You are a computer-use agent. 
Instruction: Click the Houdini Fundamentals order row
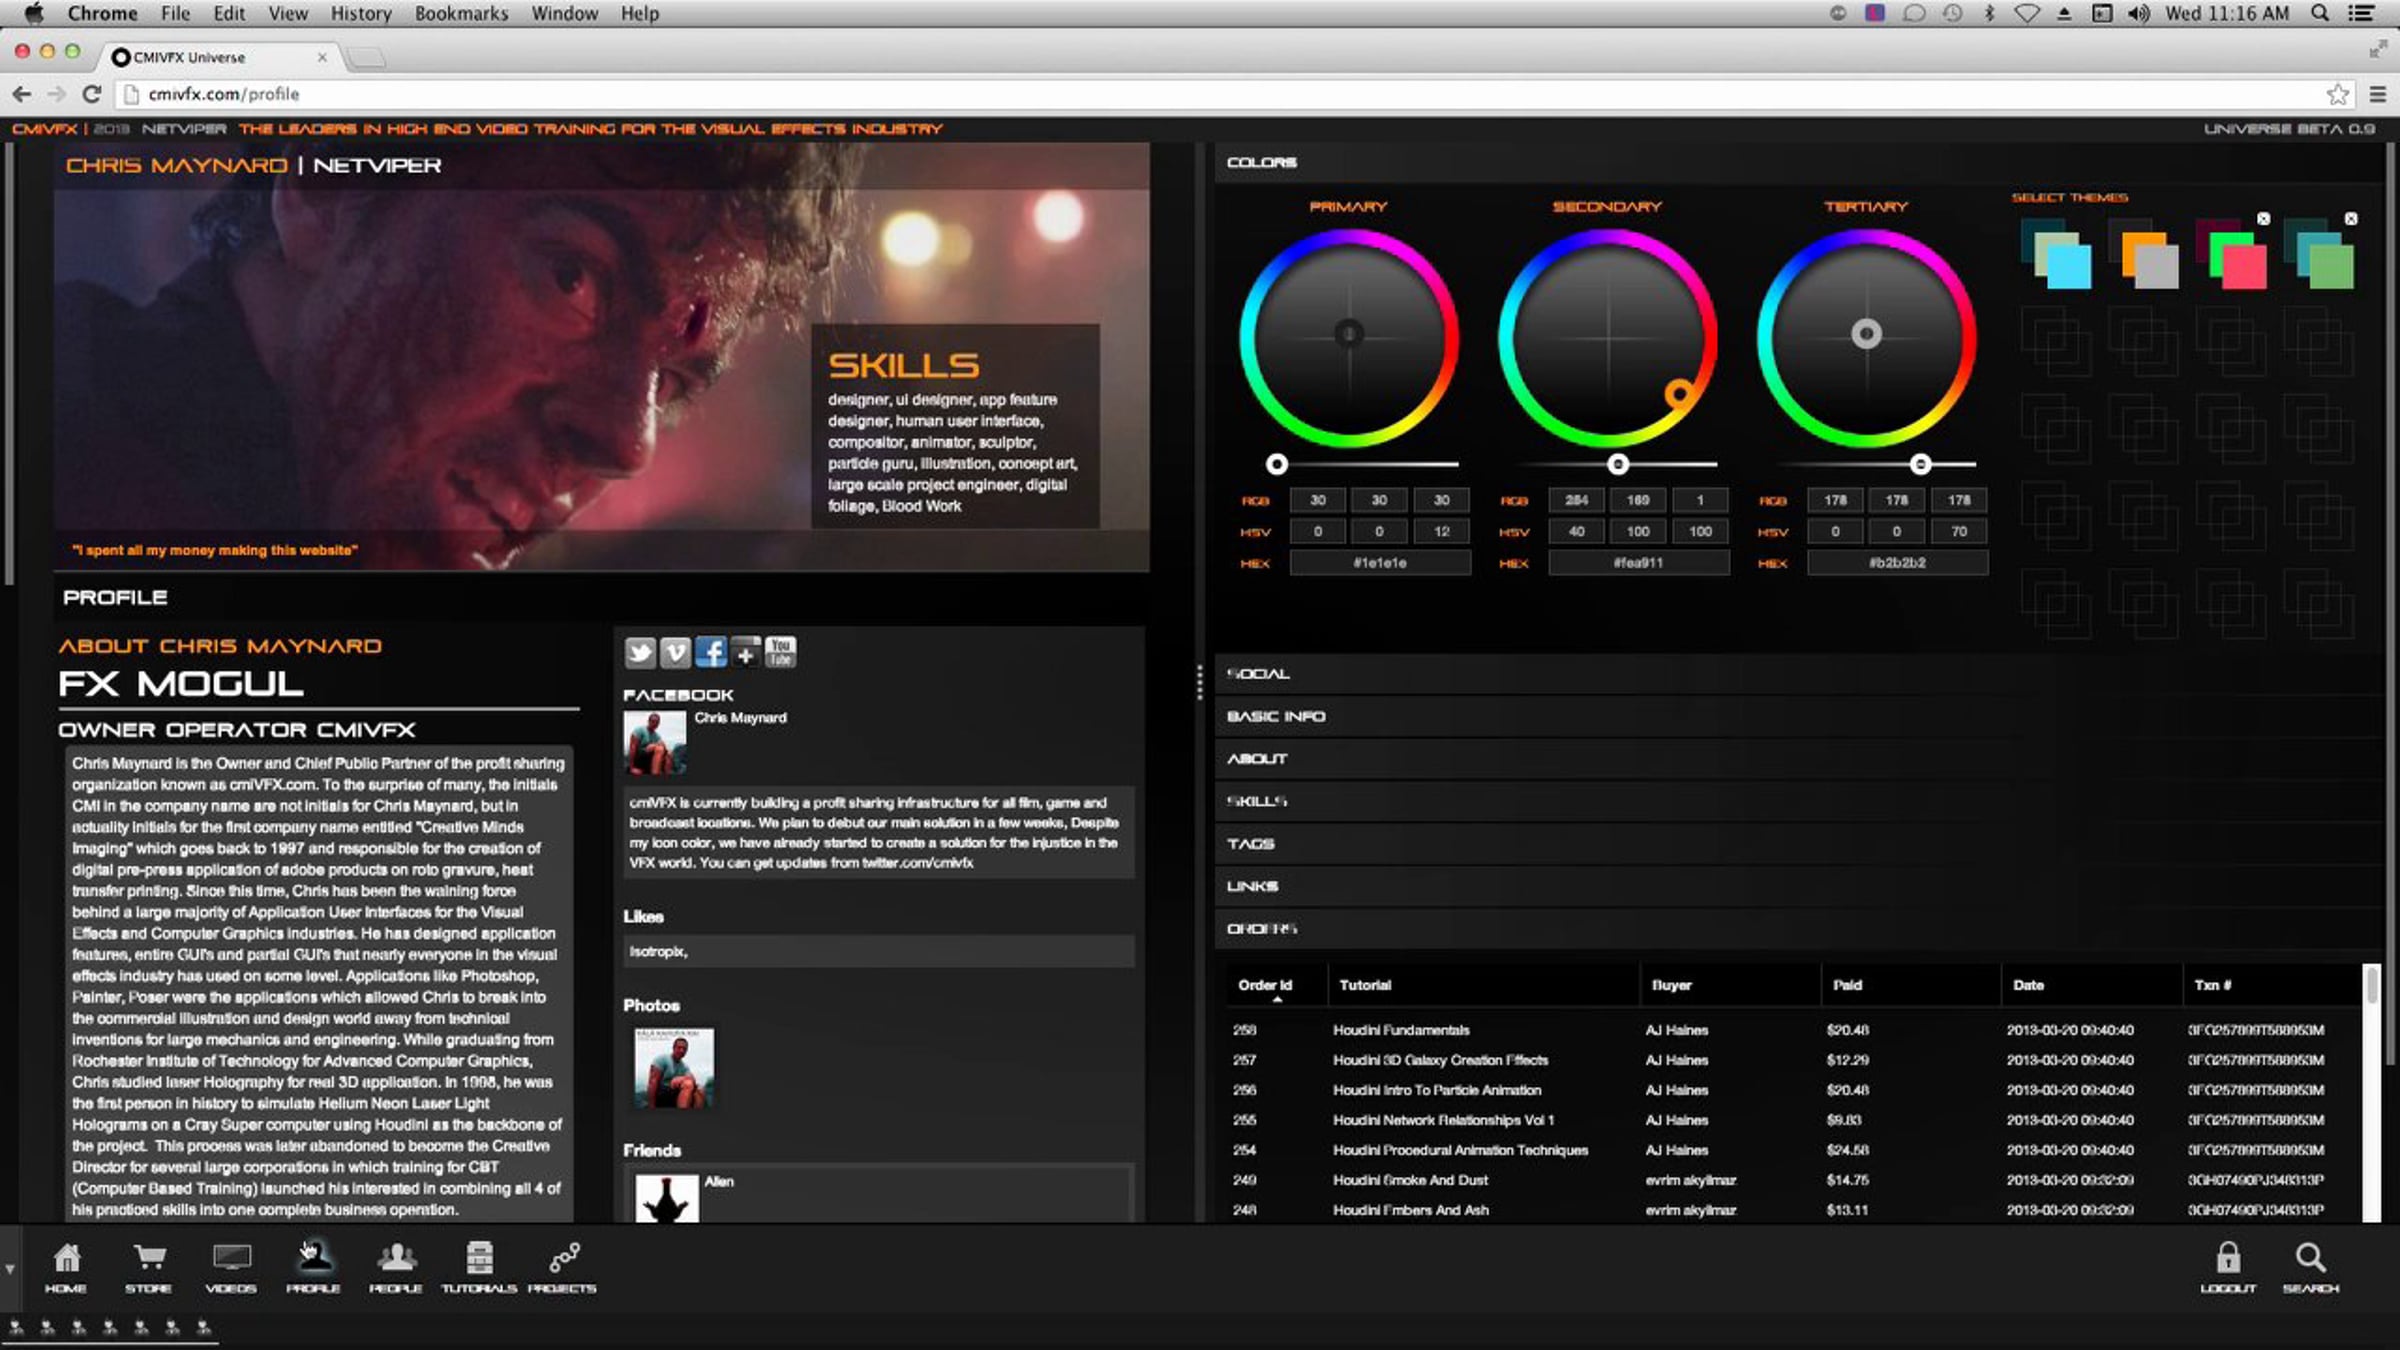pos(1794,1030)
